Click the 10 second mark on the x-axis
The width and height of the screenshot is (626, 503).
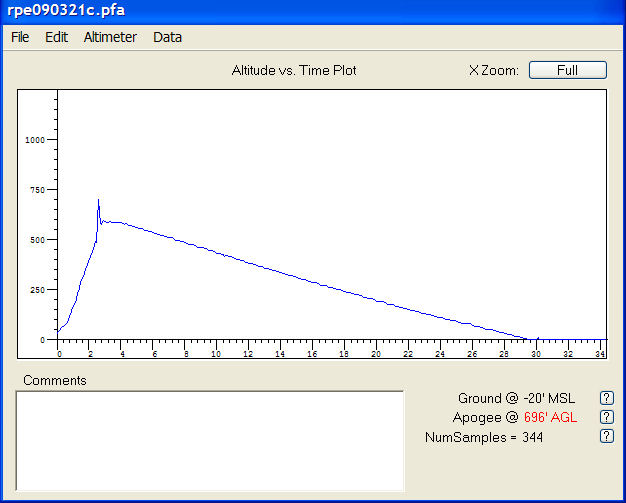point(216,354)
